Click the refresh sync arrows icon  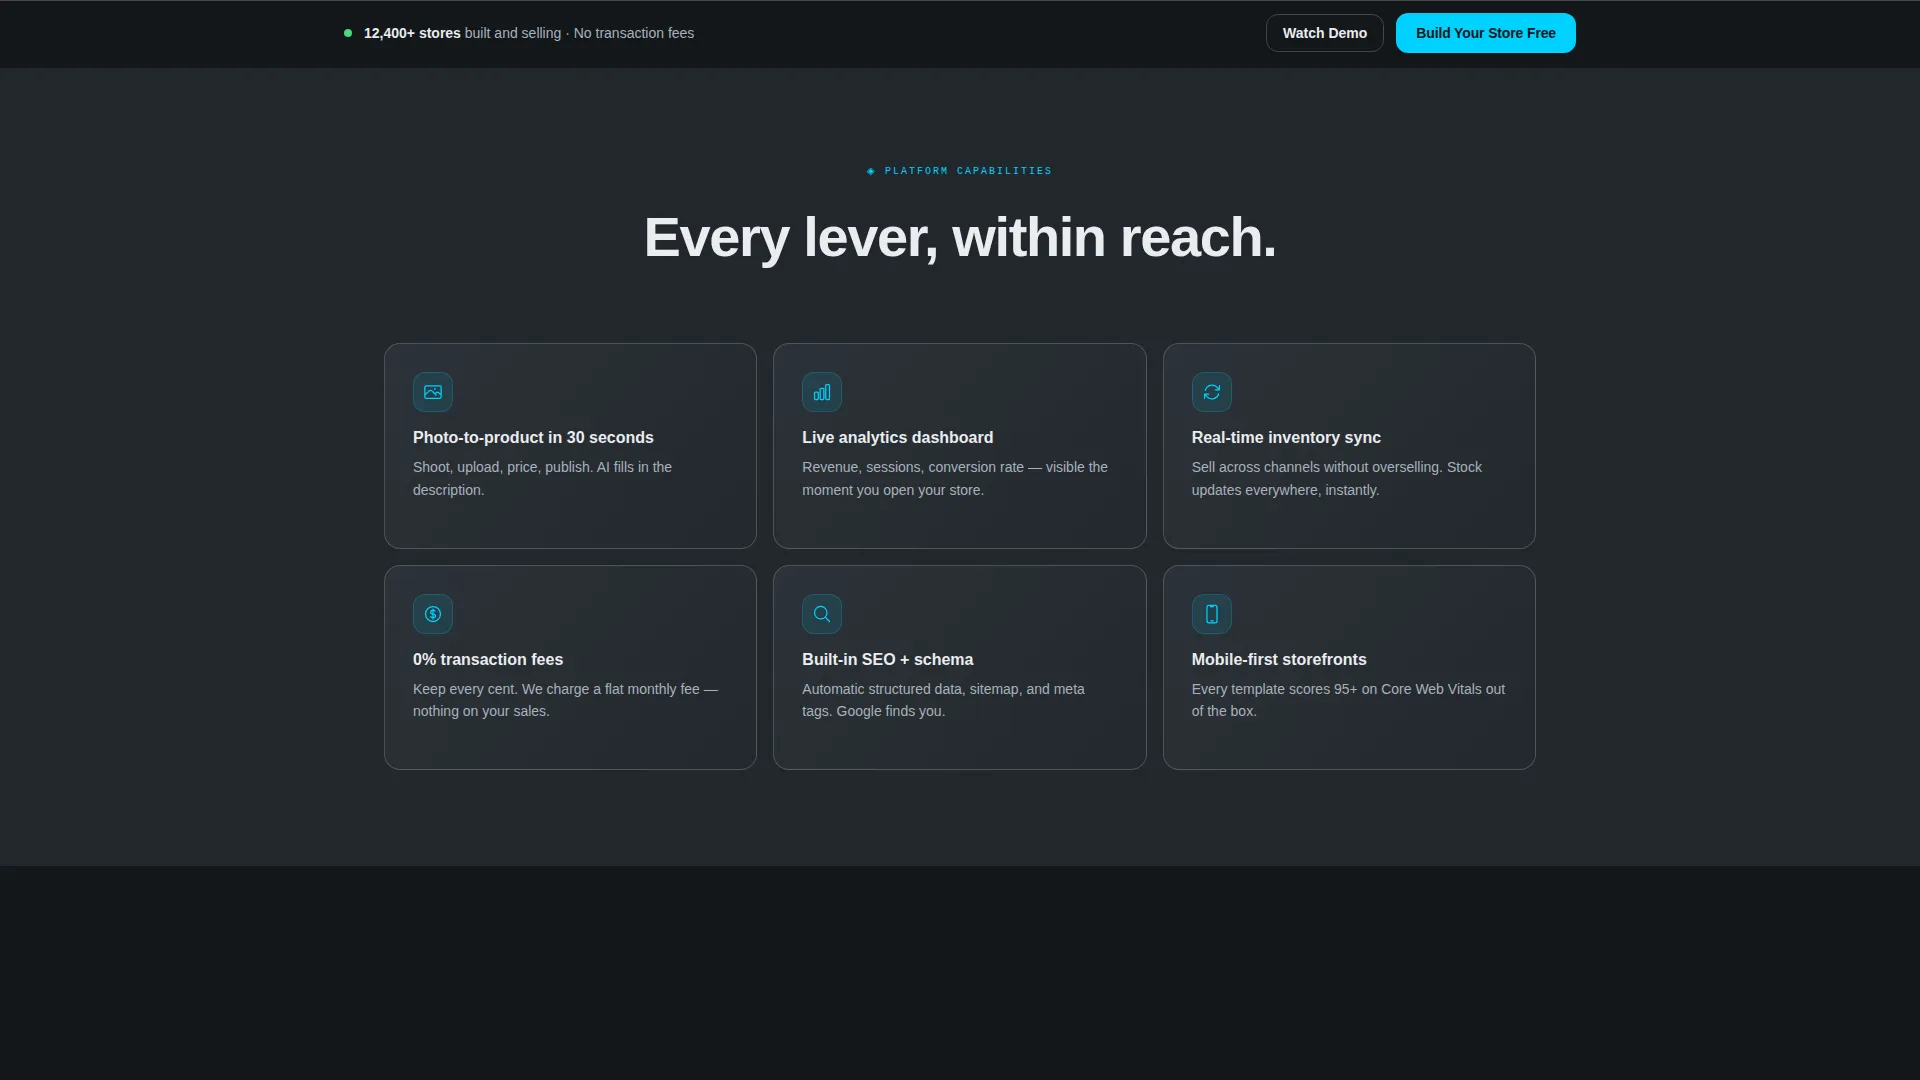point(1211,392)
